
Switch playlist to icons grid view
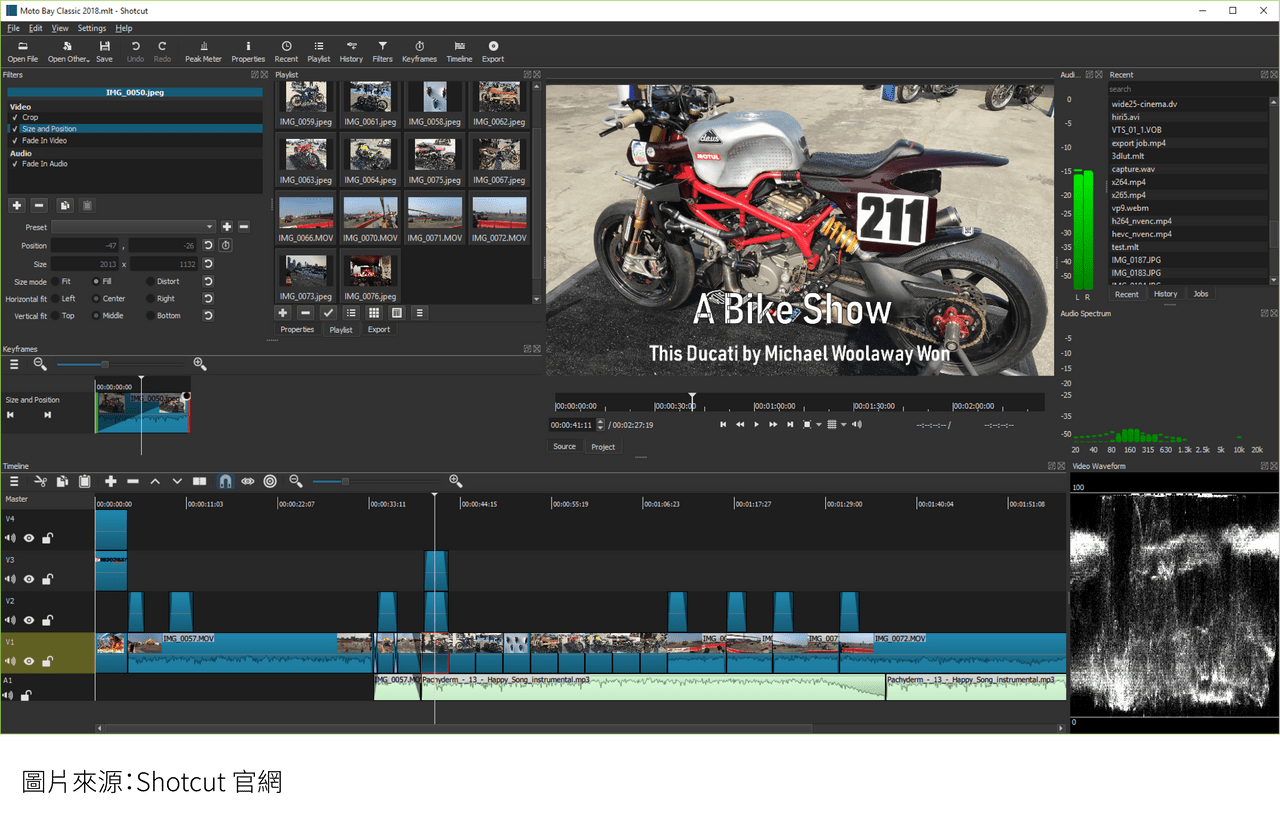tap(374, 313)
